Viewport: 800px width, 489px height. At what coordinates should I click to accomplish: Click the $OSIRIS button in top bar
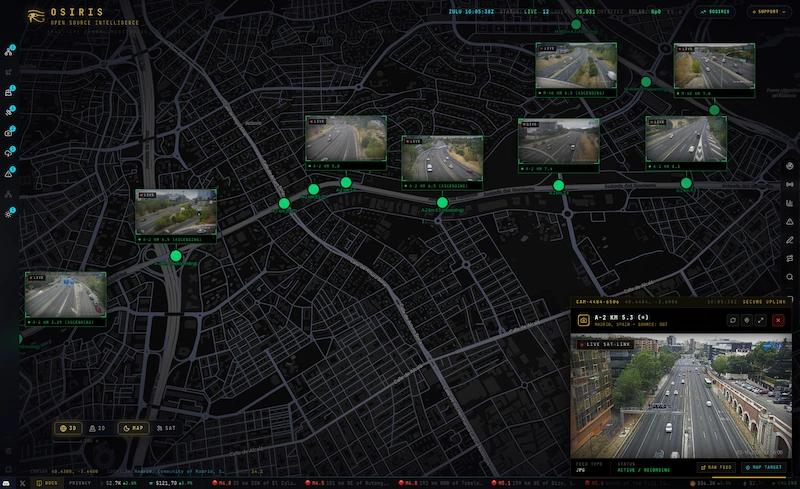click(715, 12)
